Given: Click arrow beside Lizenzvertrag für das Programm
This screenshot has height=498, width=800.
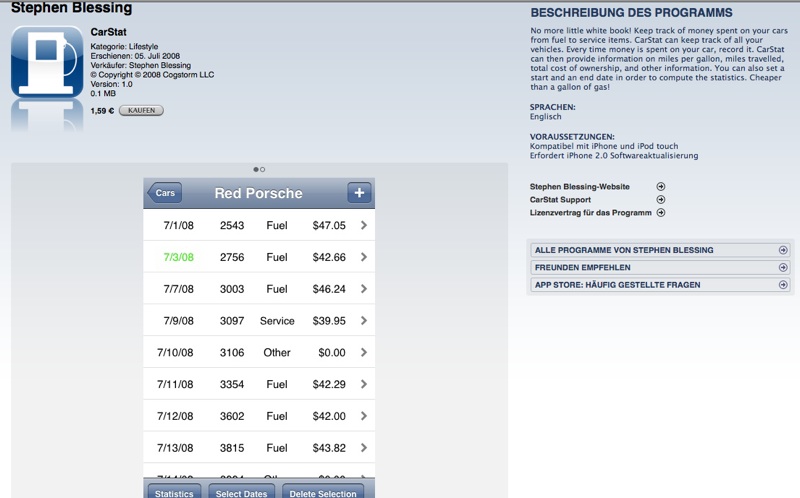Looking at the screenshot, I should [660, 213].
